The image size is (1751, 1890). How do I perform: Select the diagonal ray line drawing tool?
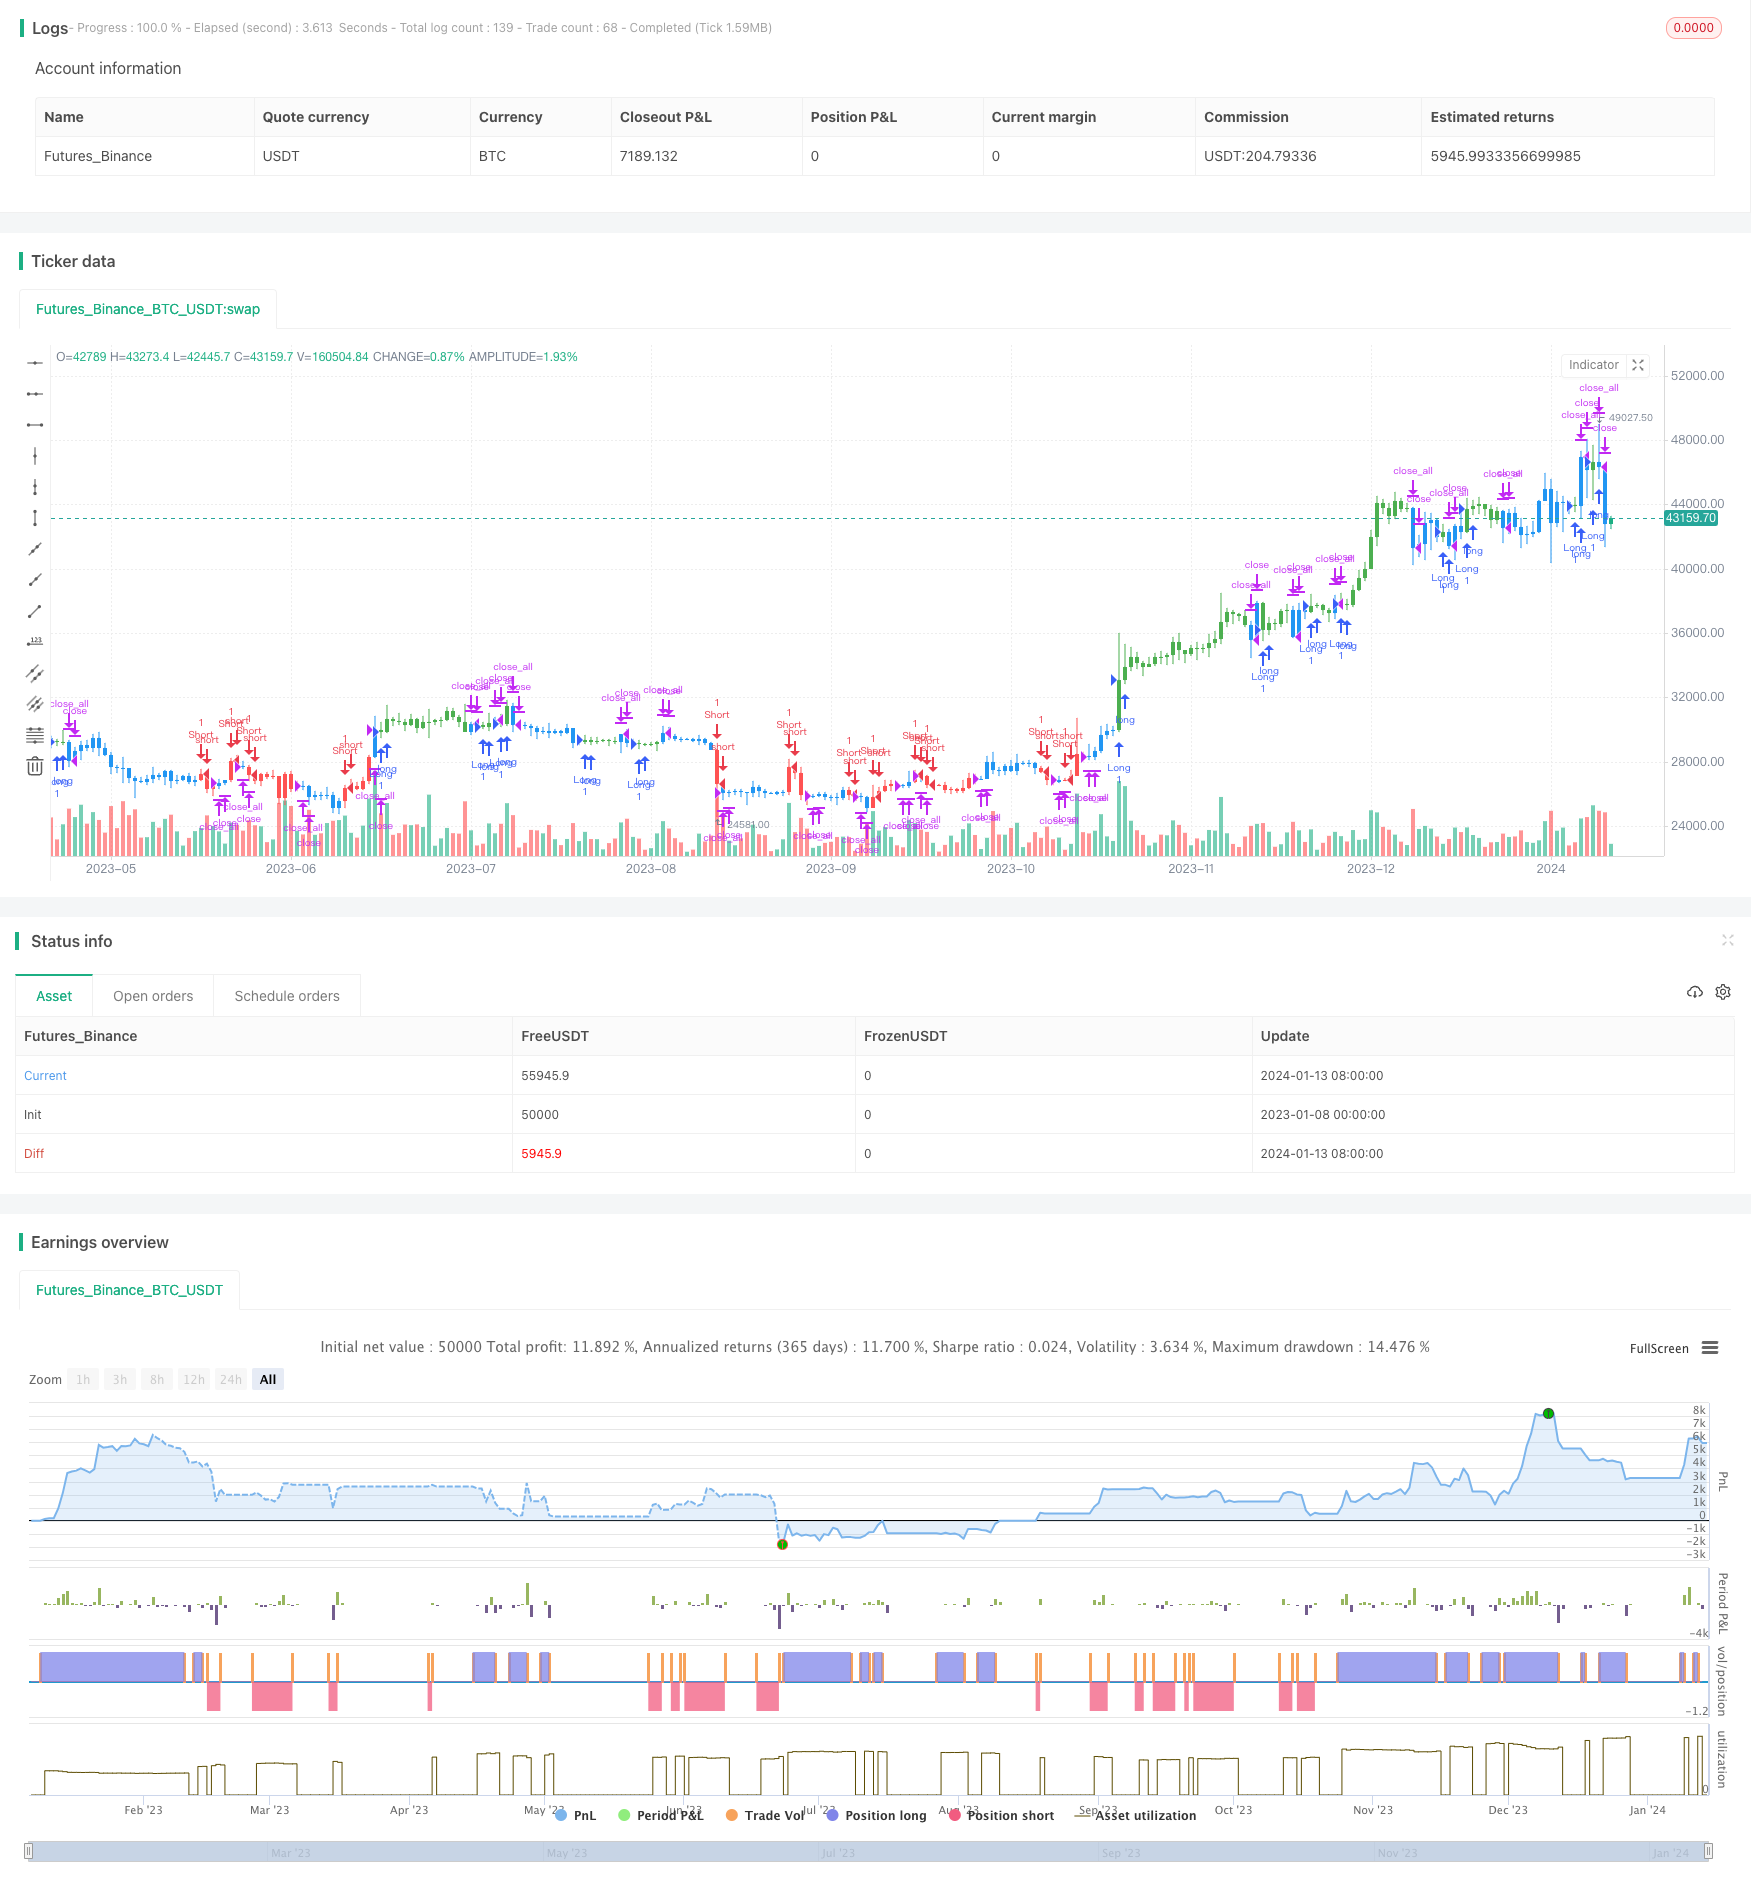[35, 580]
